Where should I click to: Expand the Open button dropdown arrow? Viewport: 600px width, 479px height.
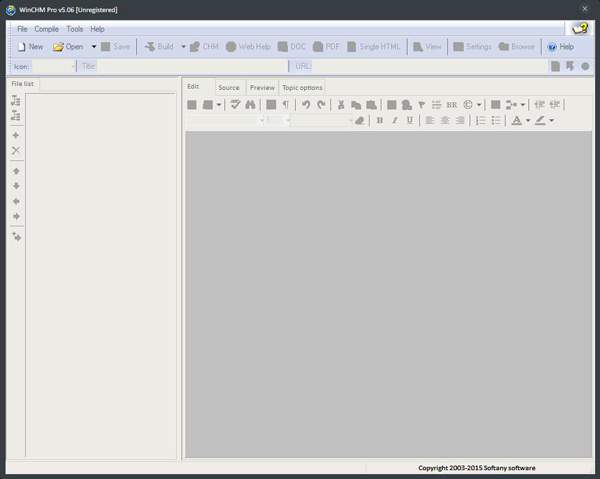point(94,47)
